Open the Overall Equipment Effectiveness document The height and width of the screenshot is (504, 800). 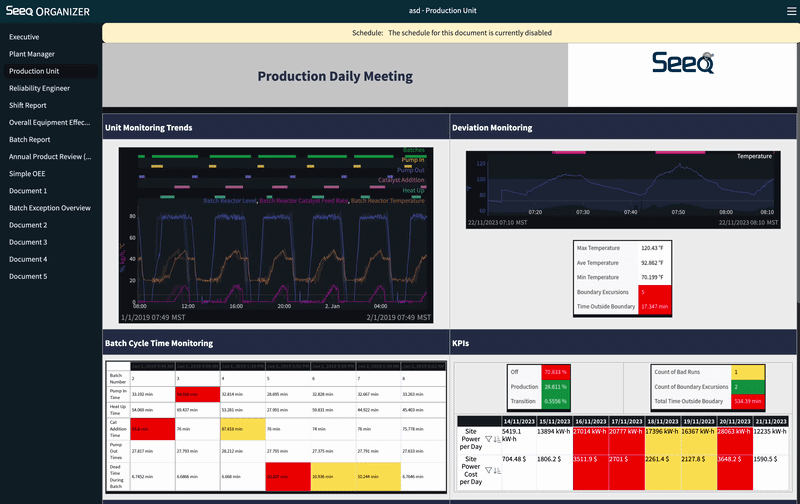(x=49, y=122)
